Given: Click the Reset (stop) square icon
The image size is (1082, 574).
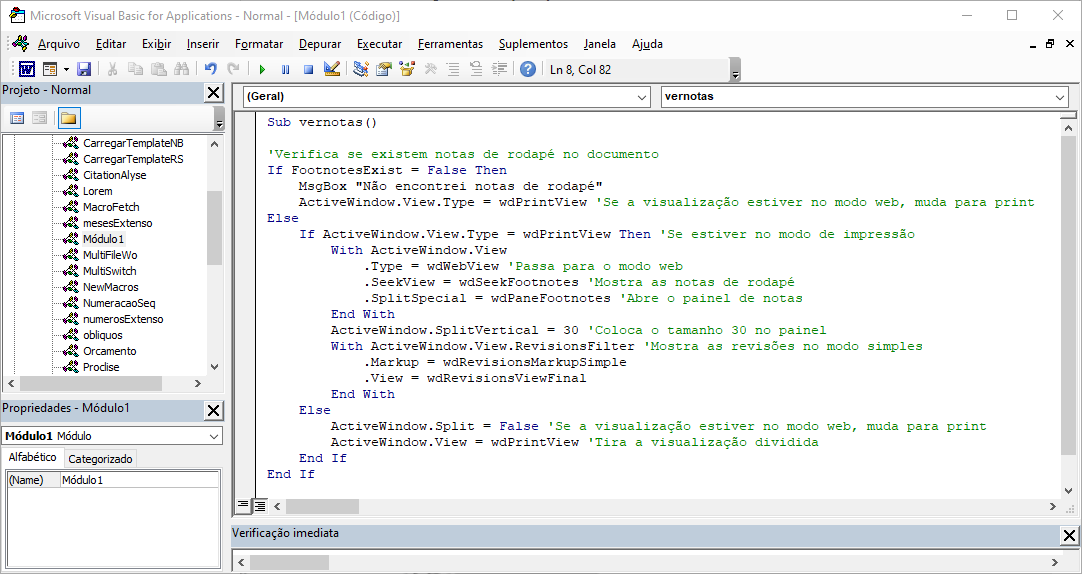Looking at the screenshot, I should [308, 69].
